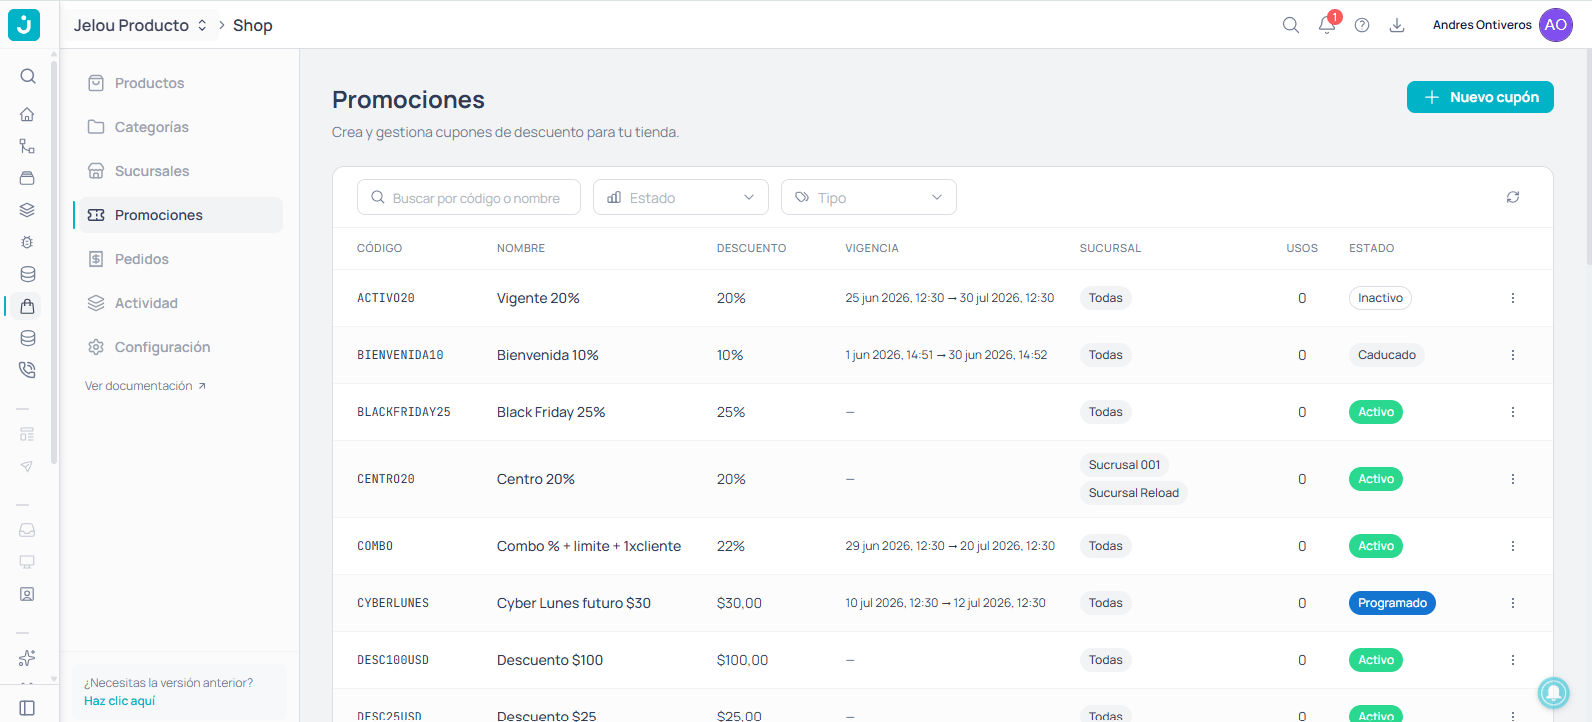
Task: Open three-dot menu for CYBERLUNES row
Action: 1513,603
